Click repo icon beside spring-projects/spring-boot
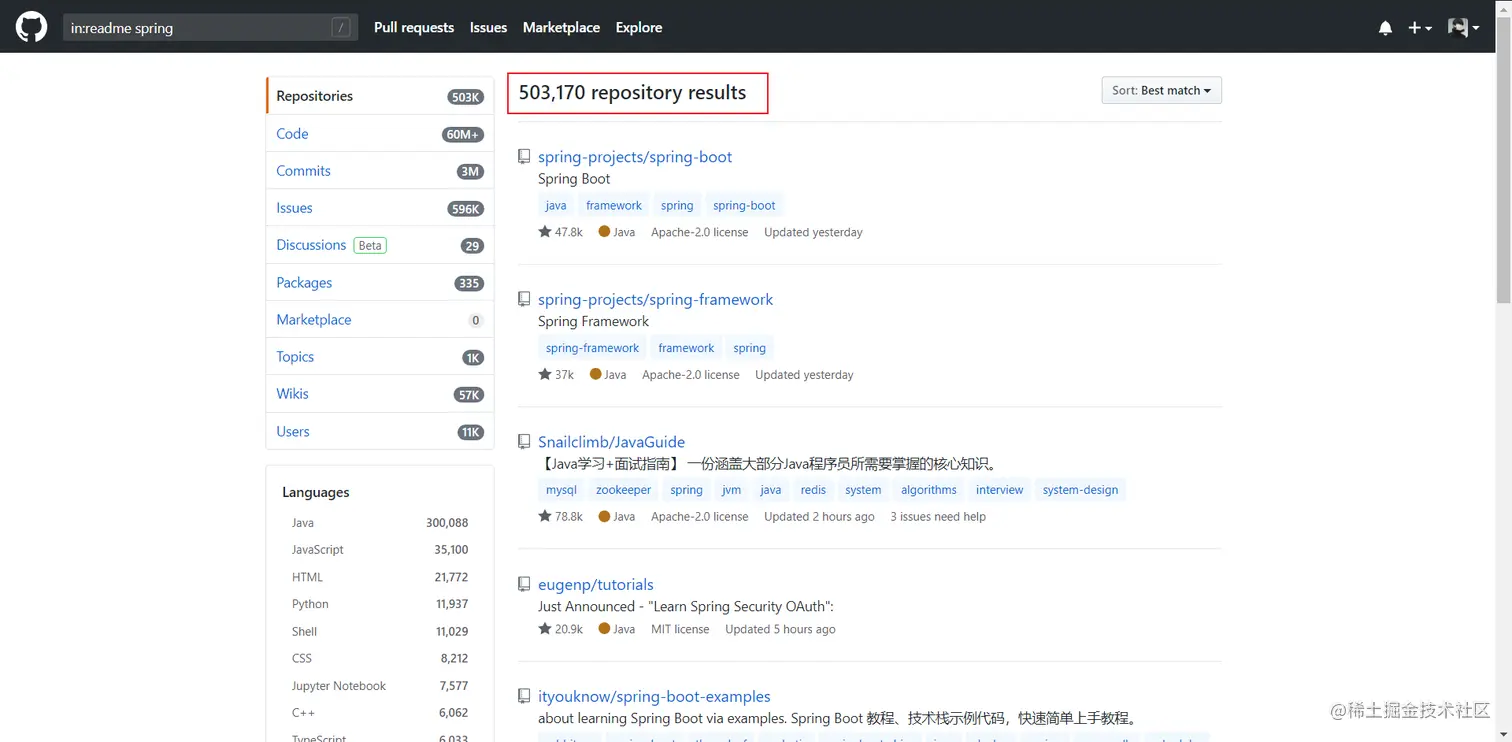Viewport: 1512px width, 742px height. (x=524, y=157)
